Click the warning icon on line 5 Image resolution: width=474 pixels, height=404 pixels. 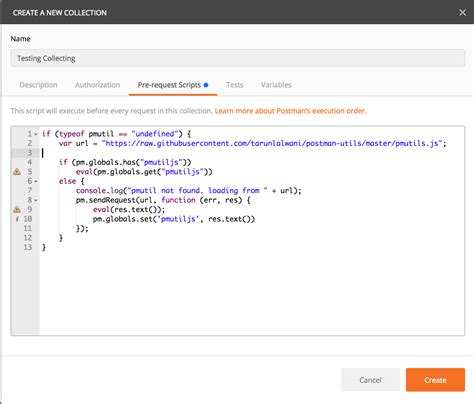17,172
